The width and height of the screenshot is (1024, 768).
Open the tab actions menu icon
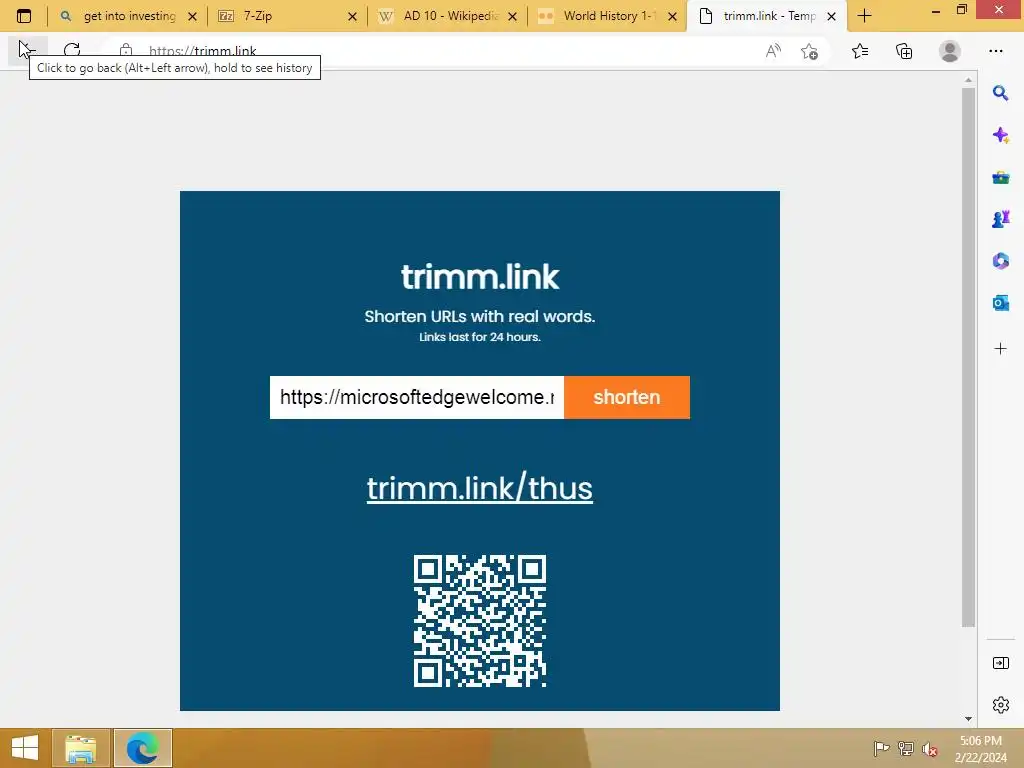tap(24, 16)
